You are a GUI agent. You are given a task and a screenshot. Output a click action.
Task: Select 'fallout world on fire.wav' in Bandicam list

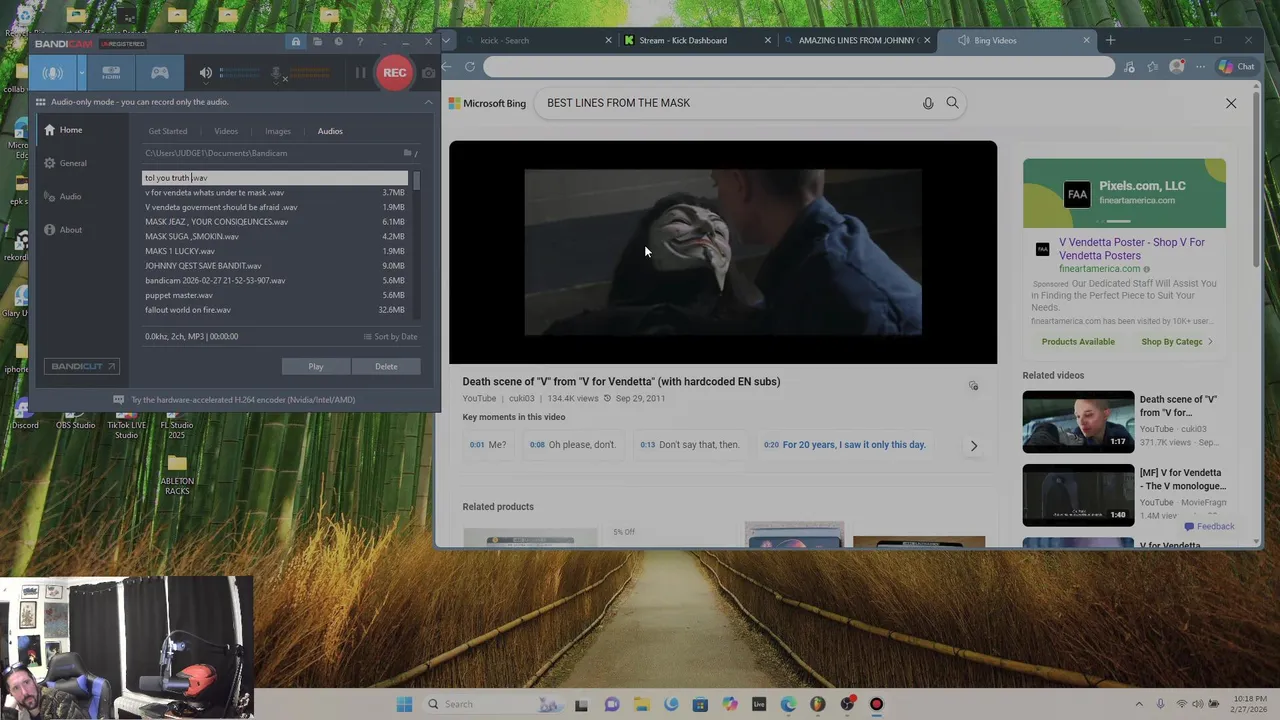[x=275, y=310]
